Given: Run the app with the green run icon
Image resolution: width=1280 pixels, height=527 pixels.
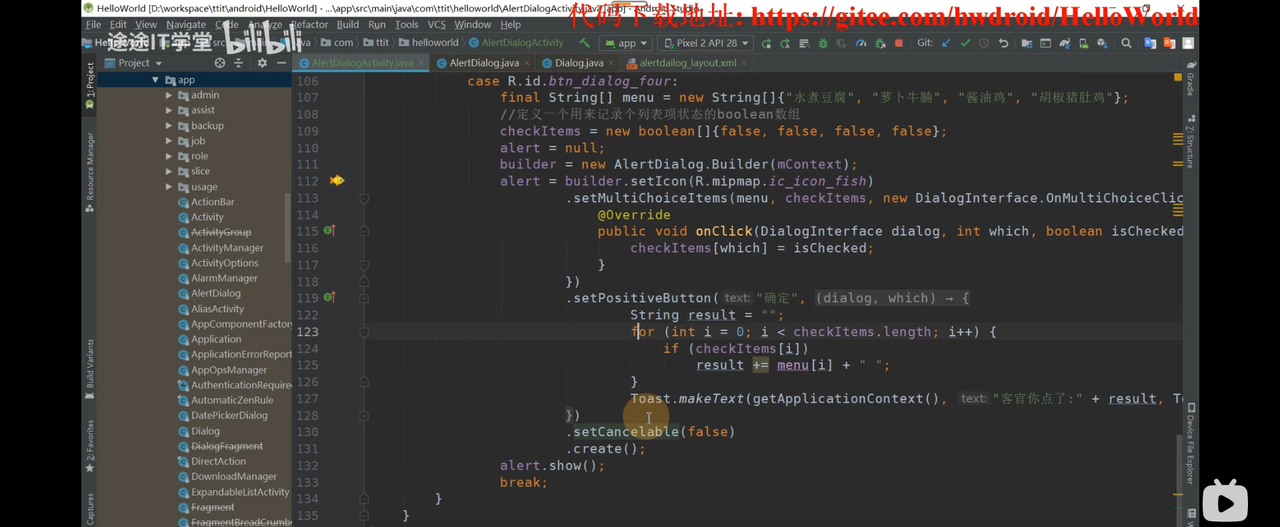Looking at the screenshot, I should click(766, 43).
